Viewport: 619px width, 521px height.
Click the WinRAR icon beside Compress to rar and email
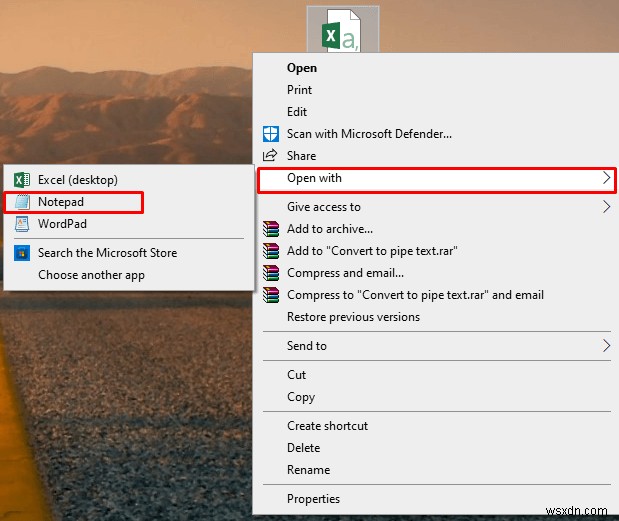coord(271,295)
